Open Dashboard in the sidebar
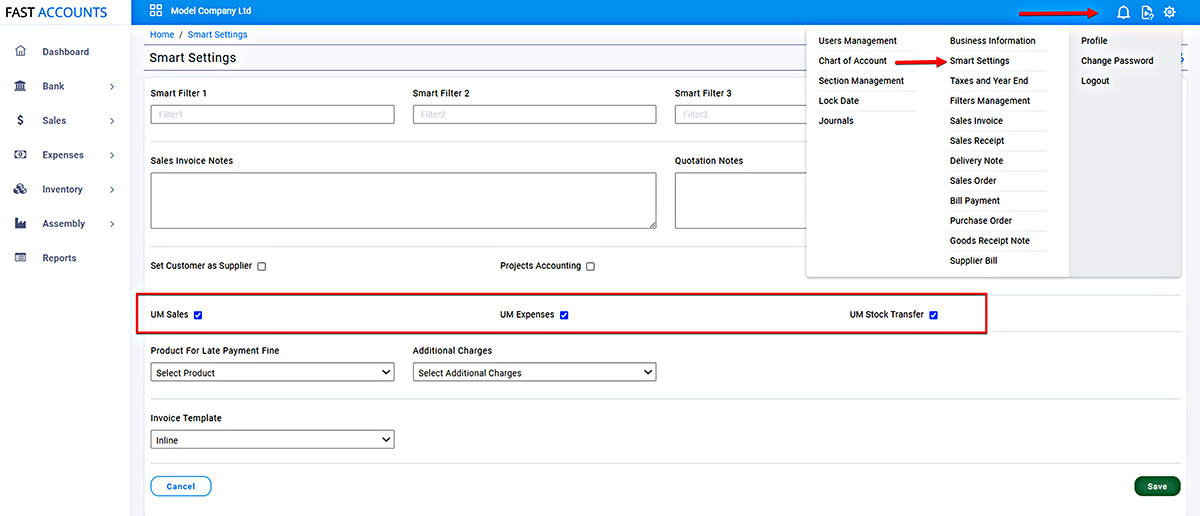1200x516 pixels. click(x=65, y=52)
